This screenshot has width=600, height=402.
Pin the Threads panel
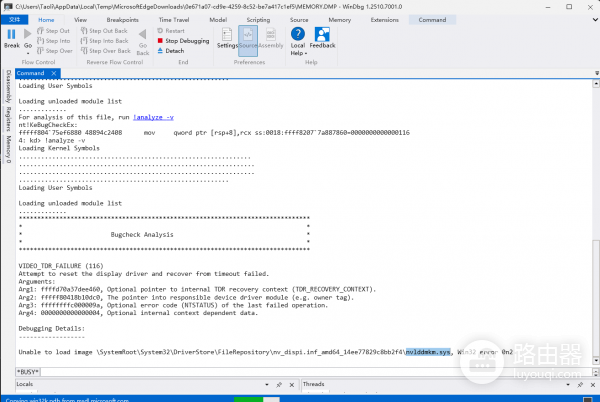580,384
